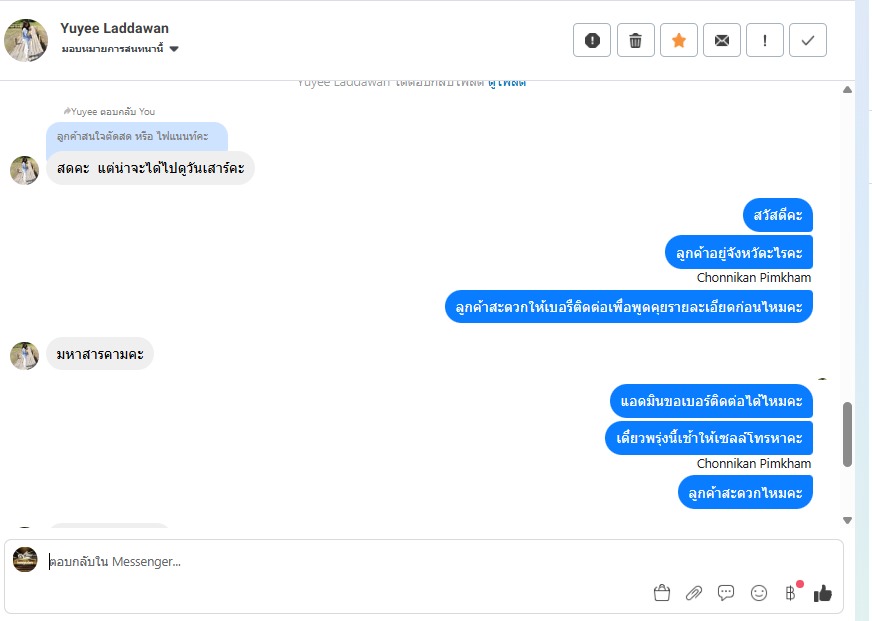Click the chat scrollbar down arrow
This screenshot has height=621, width=872.
(x=847, y=520)
